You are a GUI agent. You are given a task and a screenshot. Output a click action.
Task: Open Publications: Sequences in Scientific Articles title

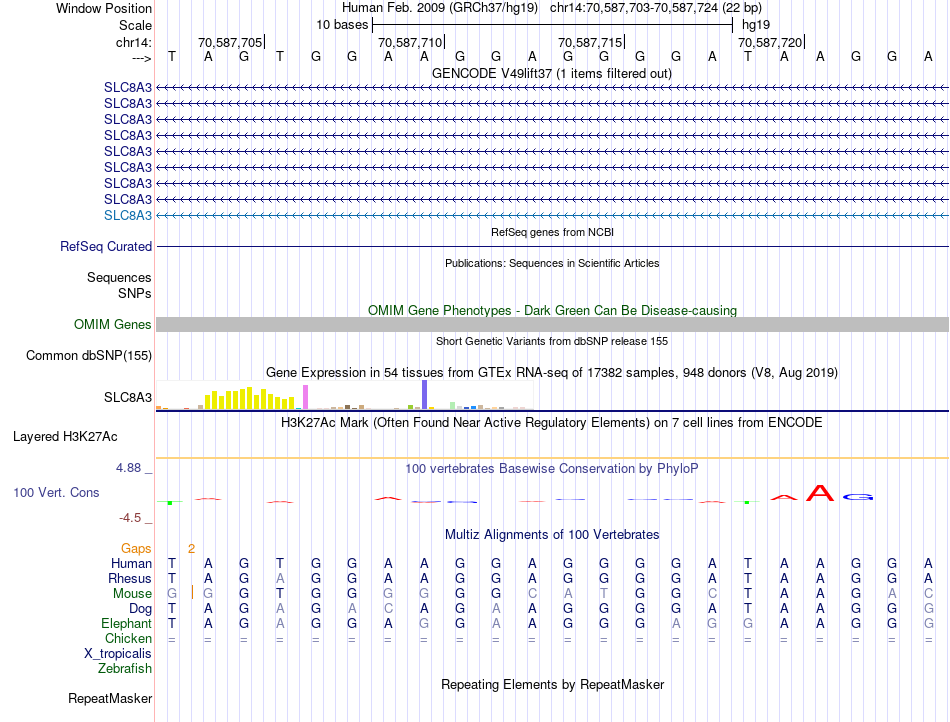point(552,263)
